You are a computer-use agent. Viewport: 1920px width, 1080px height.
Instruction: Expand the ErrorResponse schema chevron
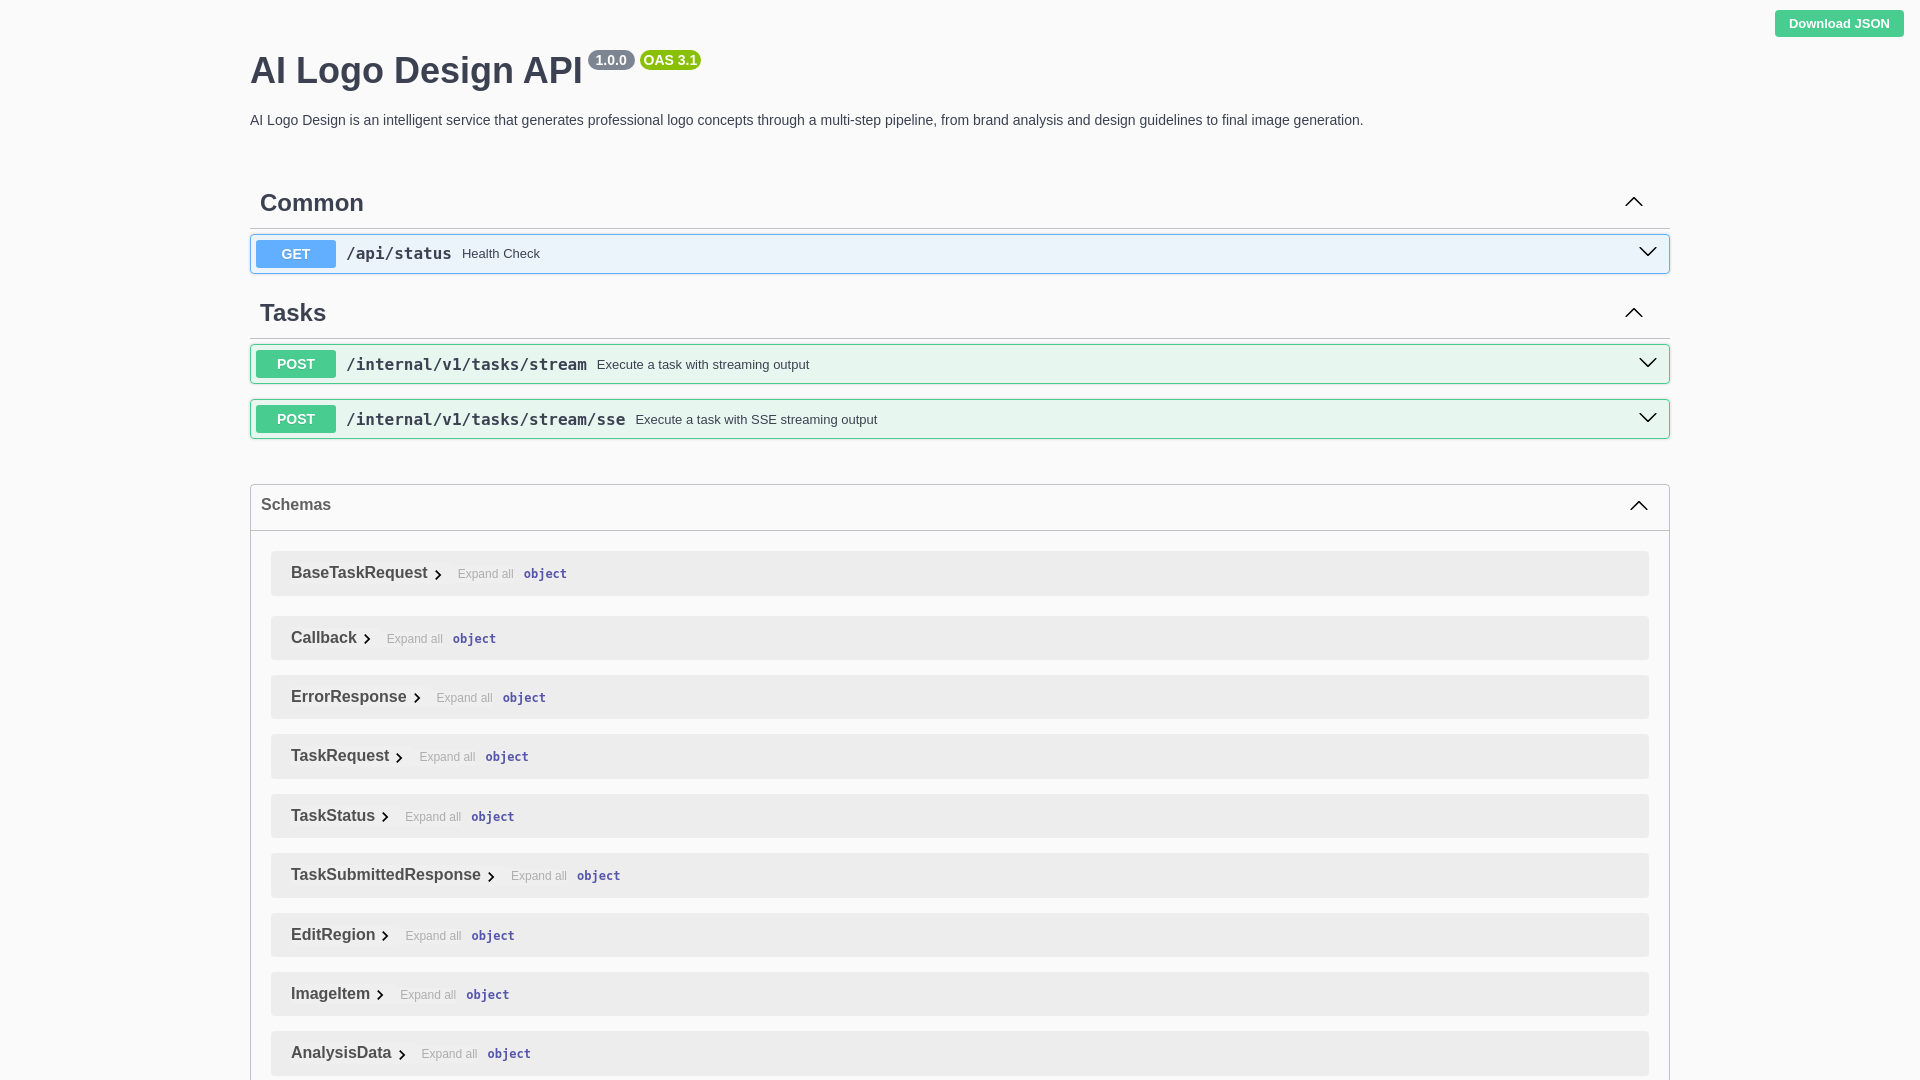tap(417, 698)
